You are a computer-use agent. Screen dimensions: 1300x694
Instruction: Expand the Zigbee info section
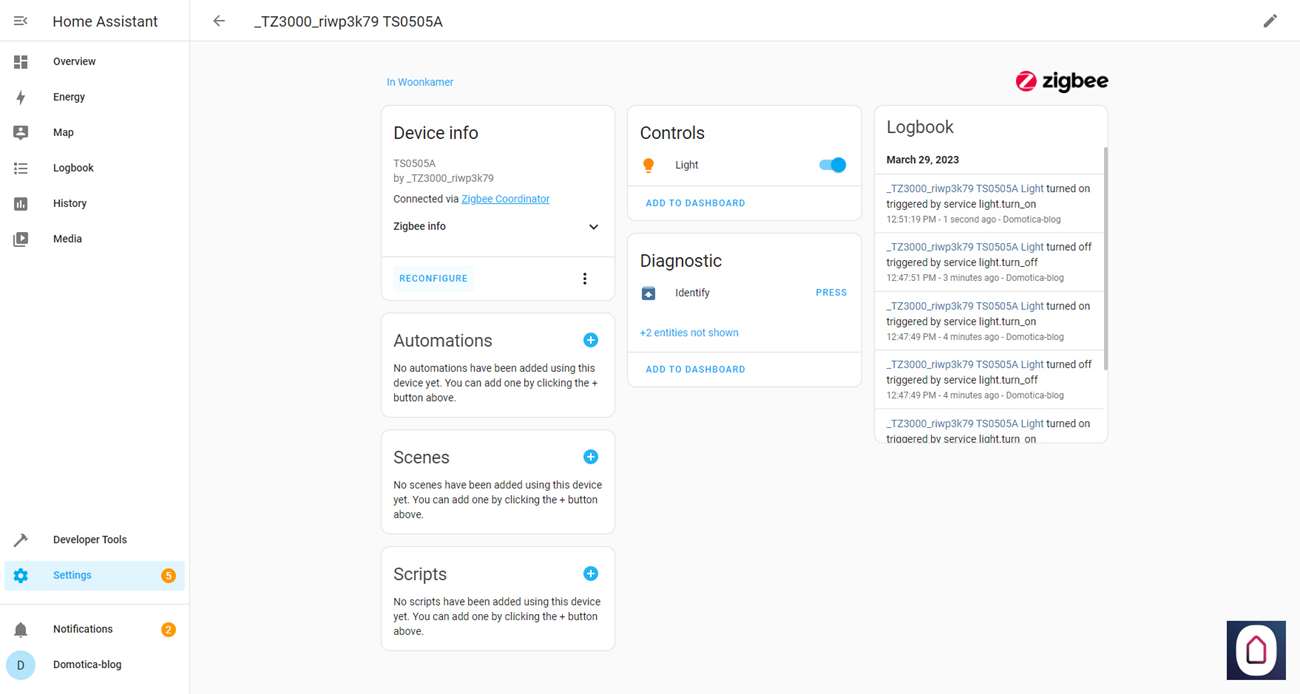pos(593,227)
